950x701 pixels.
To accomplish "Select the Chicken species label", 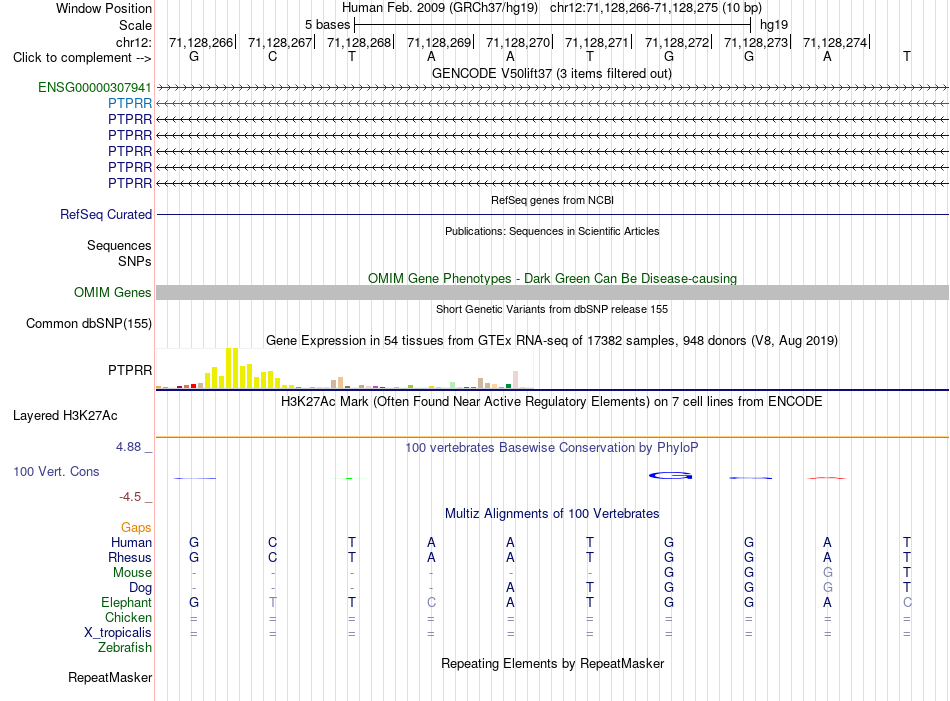I will [128, 617].
